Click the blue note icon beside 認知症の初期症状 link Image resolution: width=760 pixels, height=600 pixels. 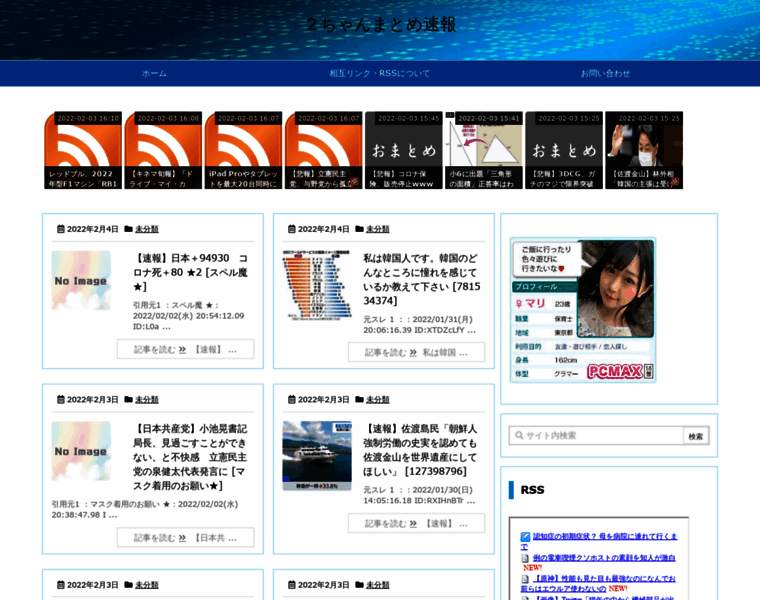click(525, 537)
